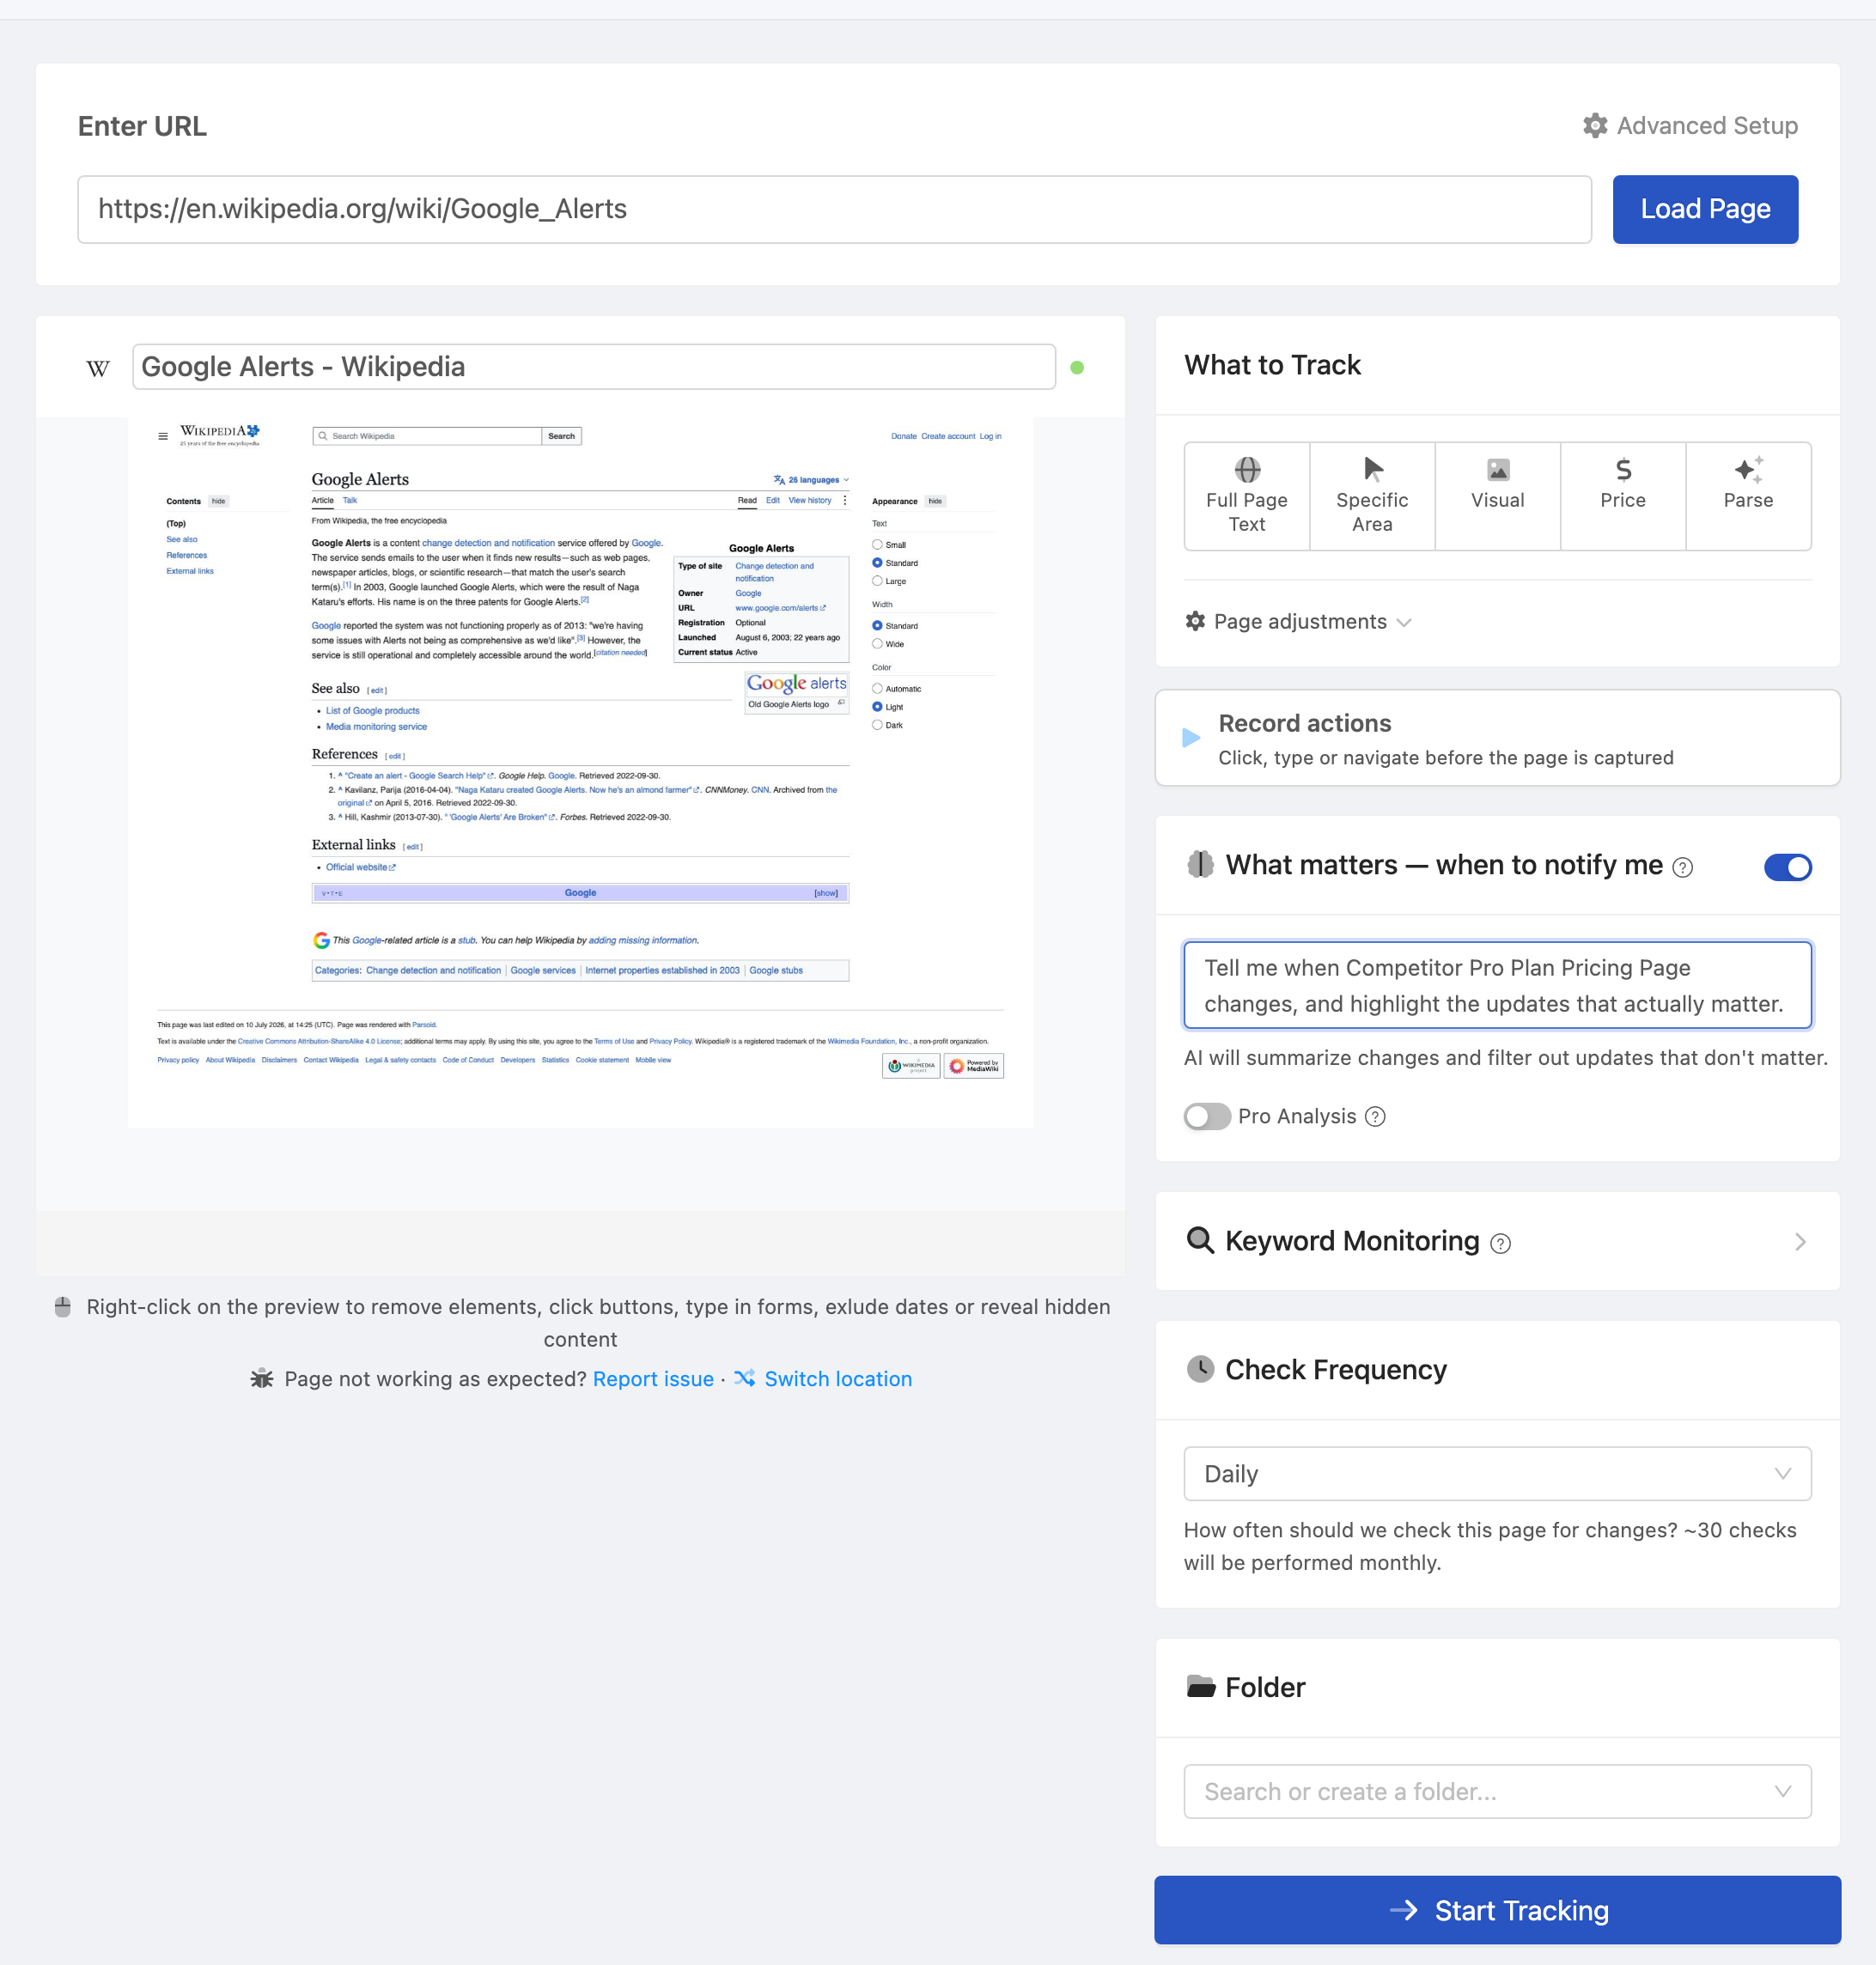The width and height of the screenshot is (1876, 1965).
Task: Click the Enter URL input field
Action: click(834, 209)
